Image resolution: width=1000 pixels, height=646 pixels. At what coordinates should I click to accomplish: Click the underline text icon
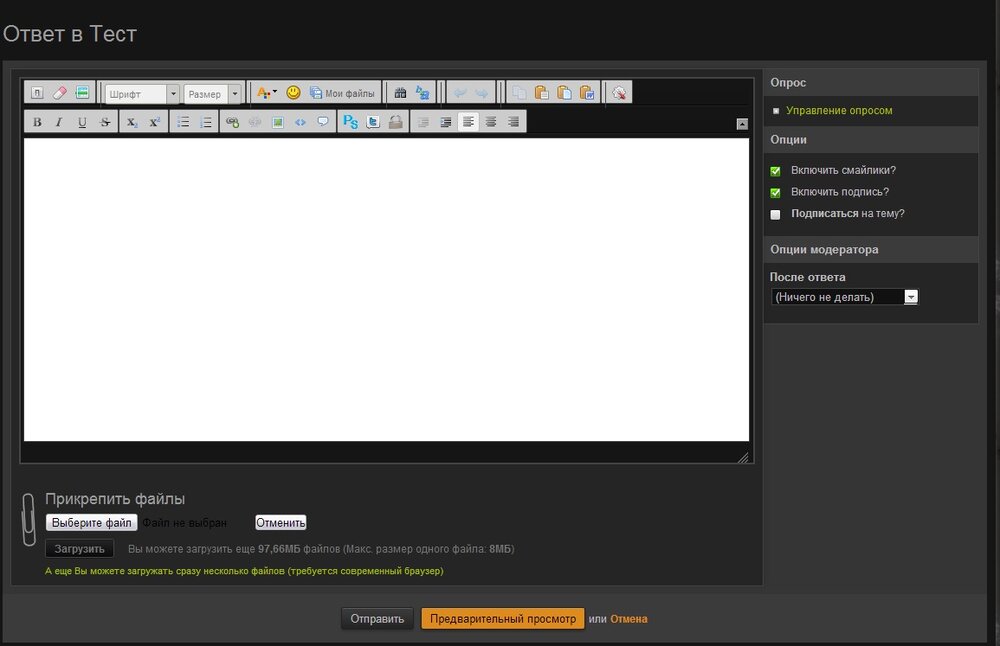(82, 122)
